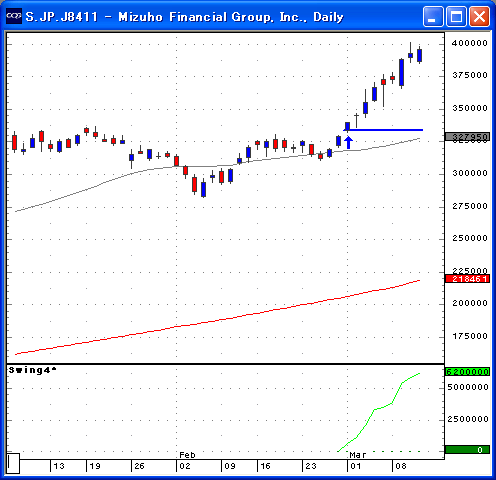Image resolution: width=496 pixels, height=480 pixels.
Task: Click the green Swing4 indicator curve
Action: click(374, 410)
